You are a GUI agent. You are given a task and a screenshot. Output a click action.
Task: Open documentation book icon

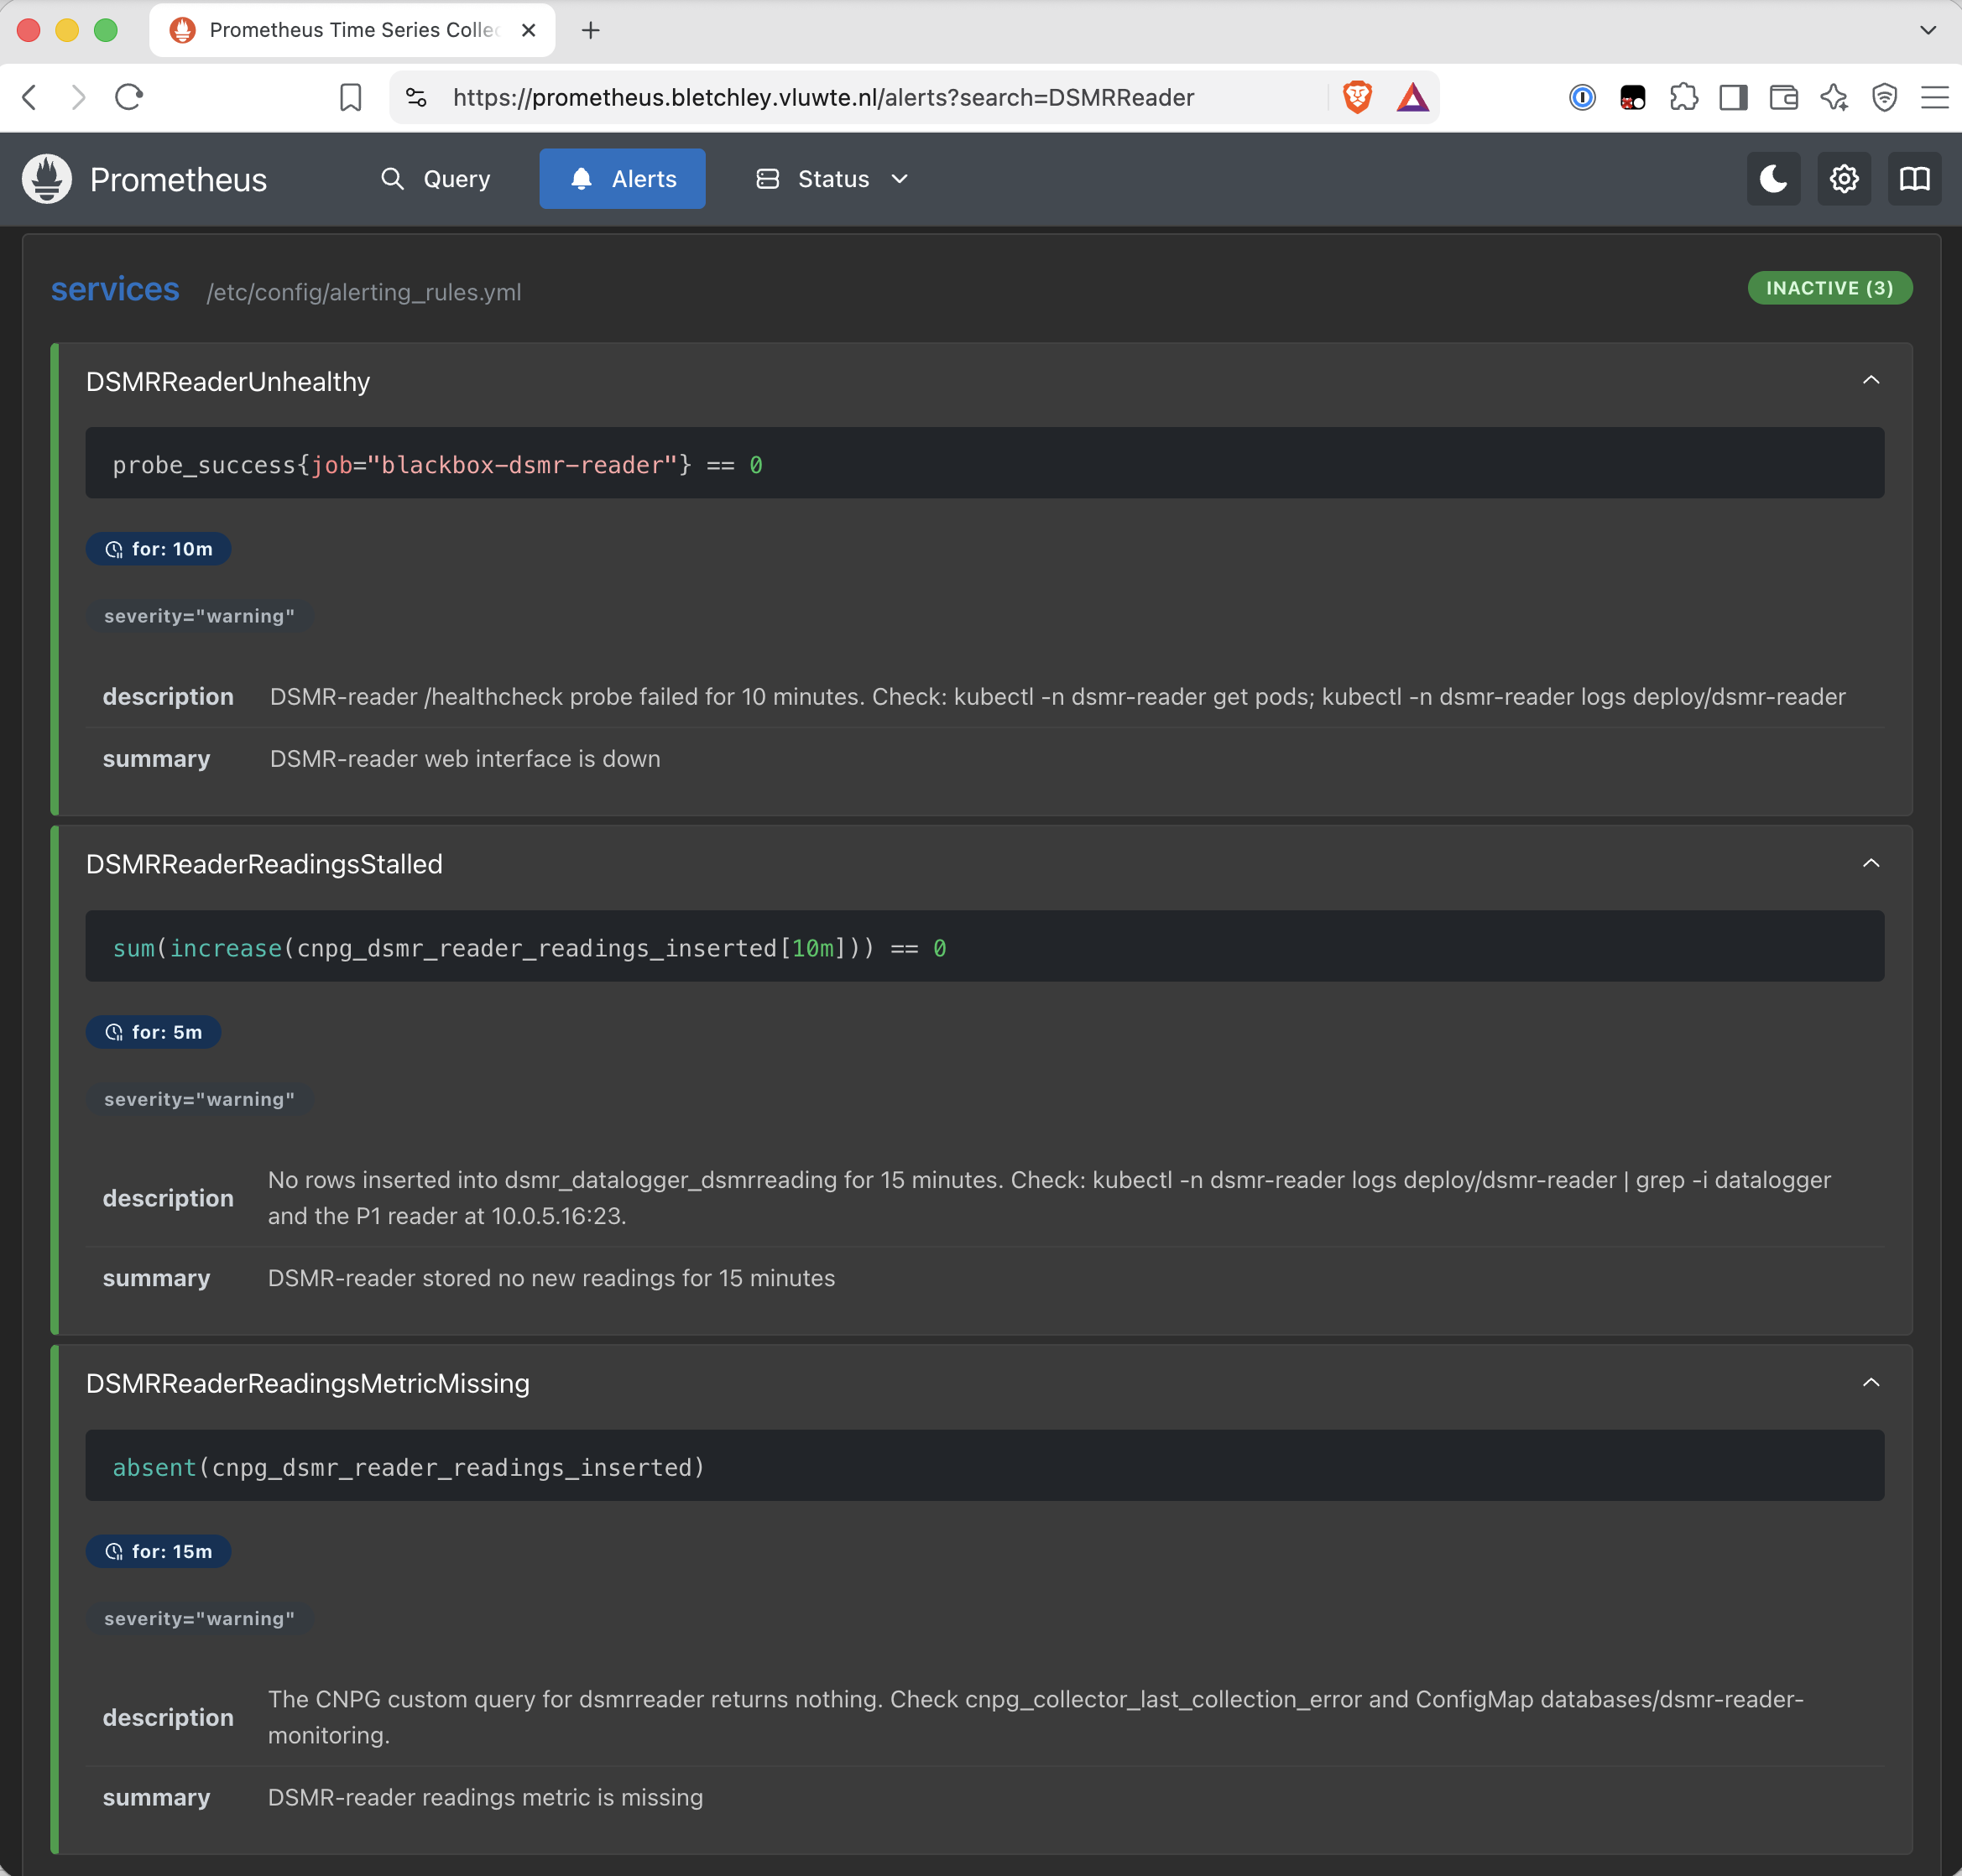click(1914, 179)
